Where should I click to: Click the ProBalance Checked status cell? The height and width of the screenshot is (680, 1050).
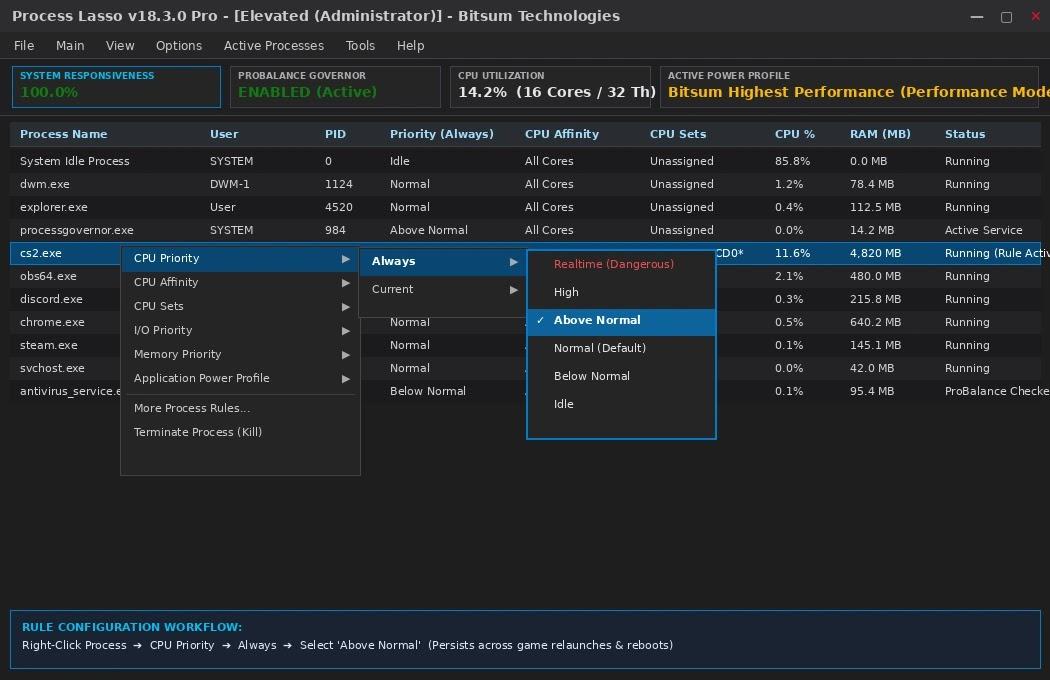997,391
